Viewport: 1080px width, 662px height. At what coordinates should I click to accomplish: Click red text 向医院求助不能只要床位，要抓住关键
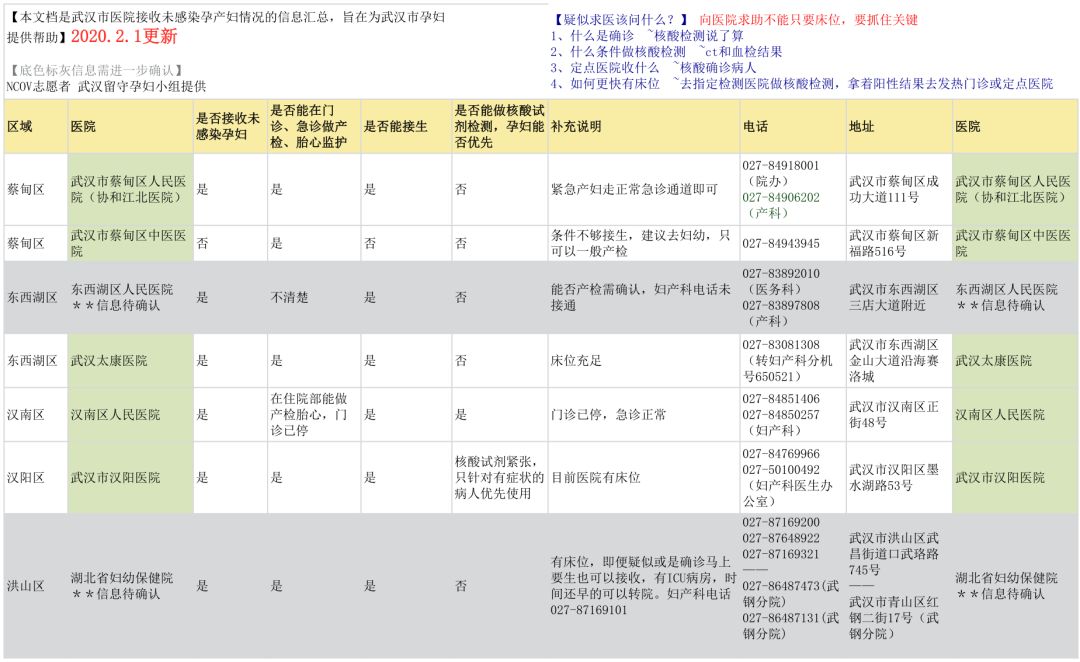click(809, 20)
